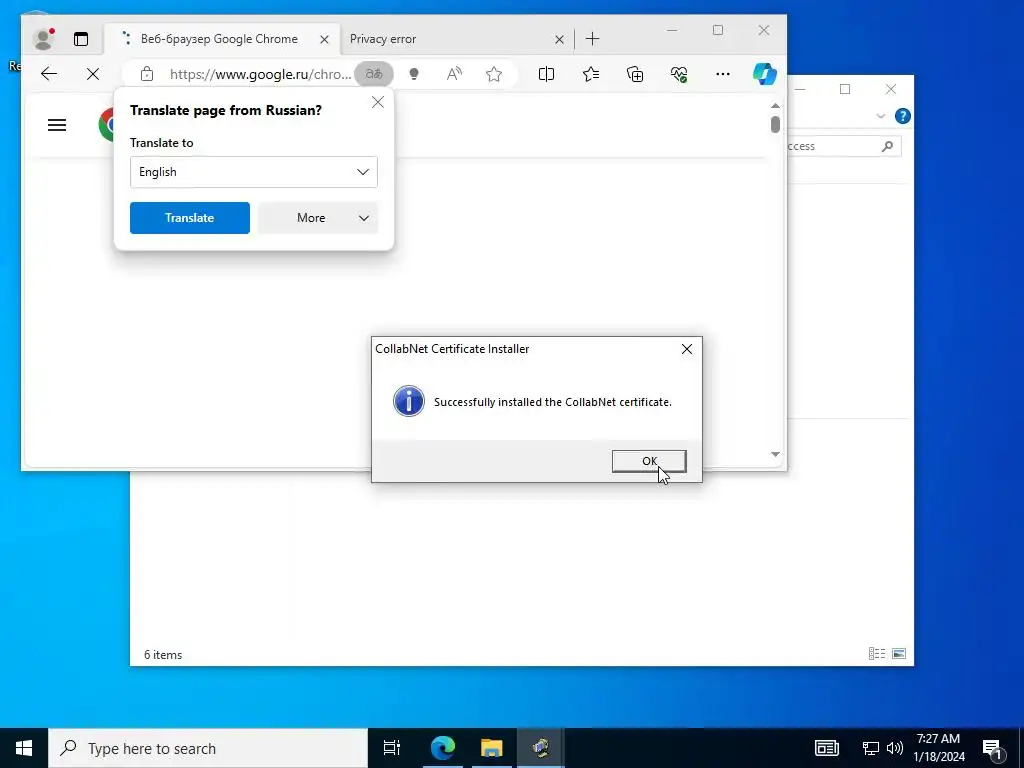This screenshot has width=1024, height=768.
Task: Open the Edge profile icon
Action: click(44, 39)
